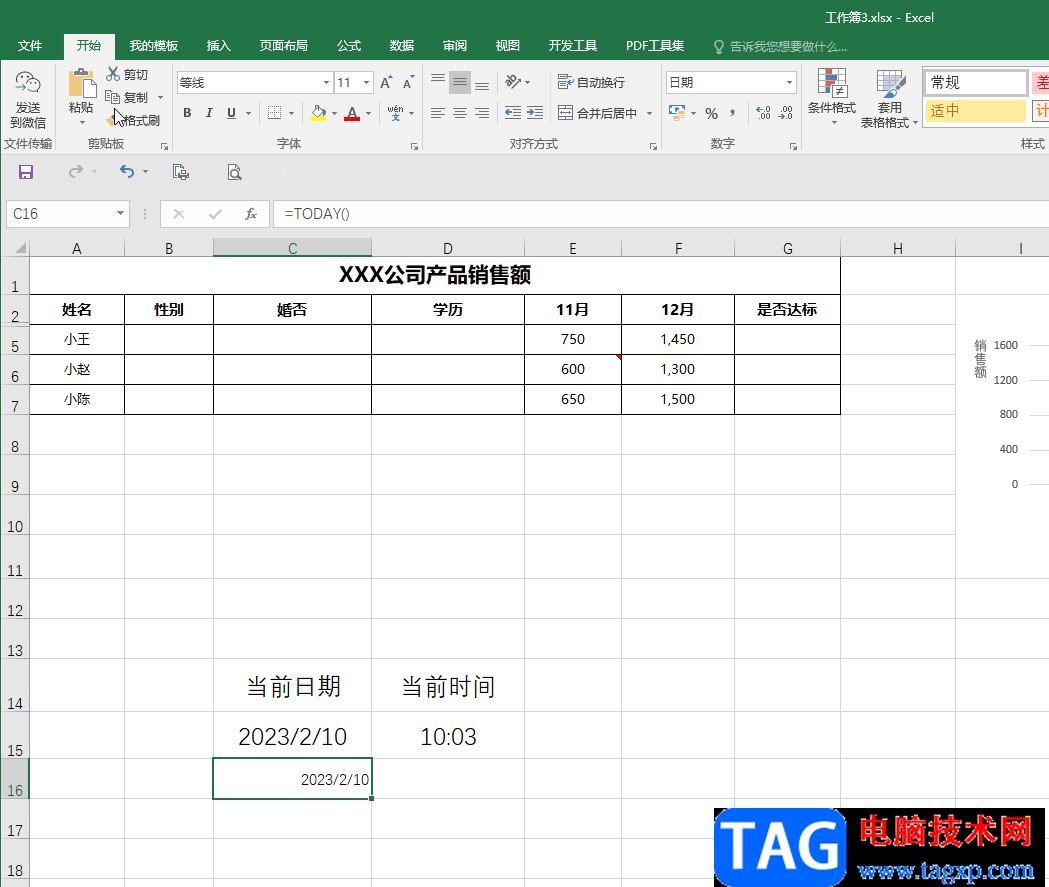Open the 公式 ribbon tab

(x=349, y=45)
